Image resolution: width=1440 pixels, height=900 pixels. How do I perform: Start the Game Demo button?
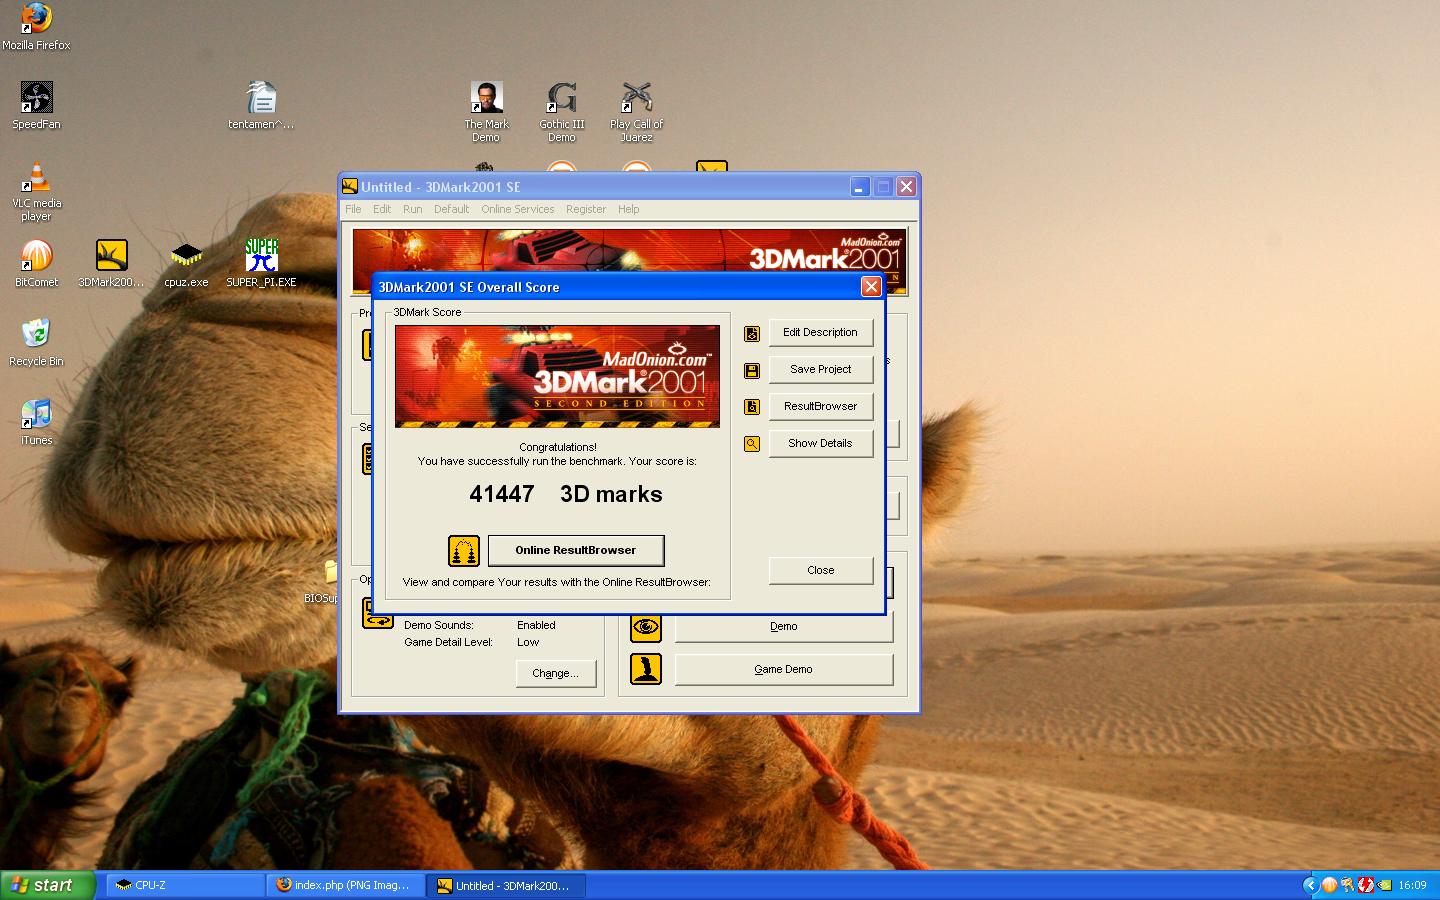click(783, 669)
